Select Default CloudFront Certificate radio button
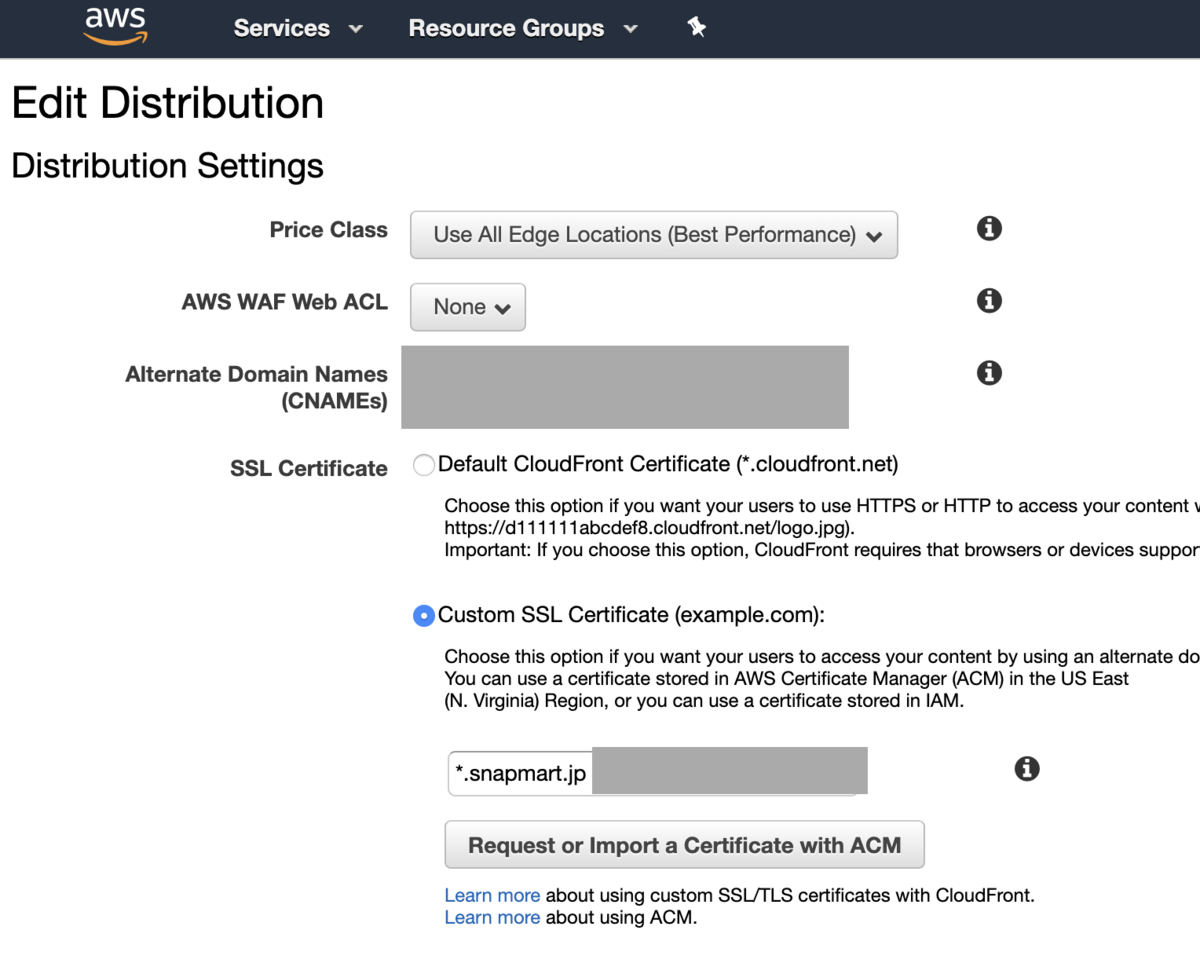 [424, 465]
